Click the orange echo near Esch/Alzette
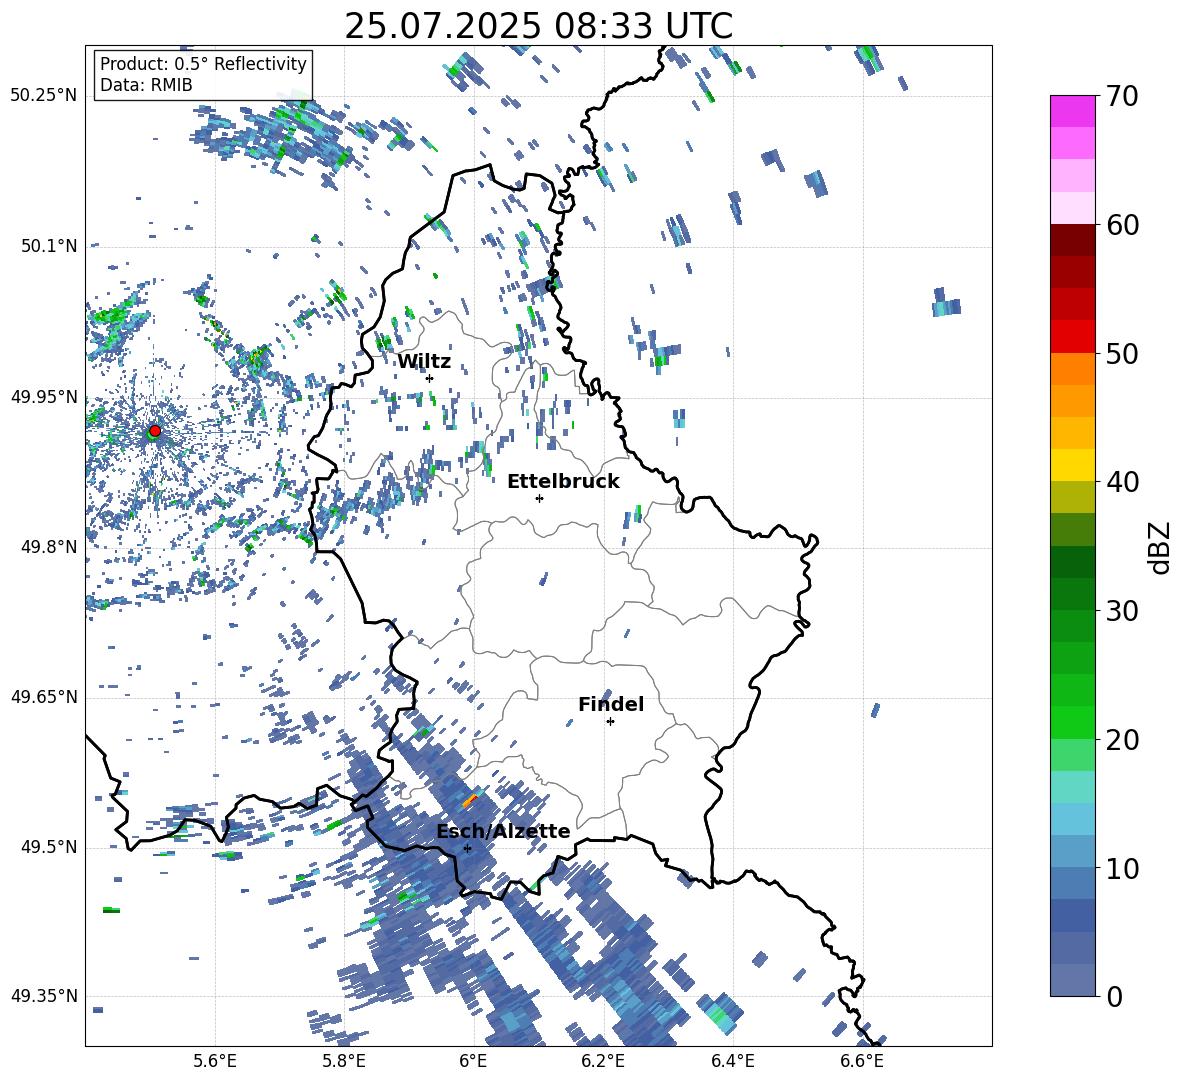The height and width of the screenshot is (1081, 1184). [x=470, y=800]
